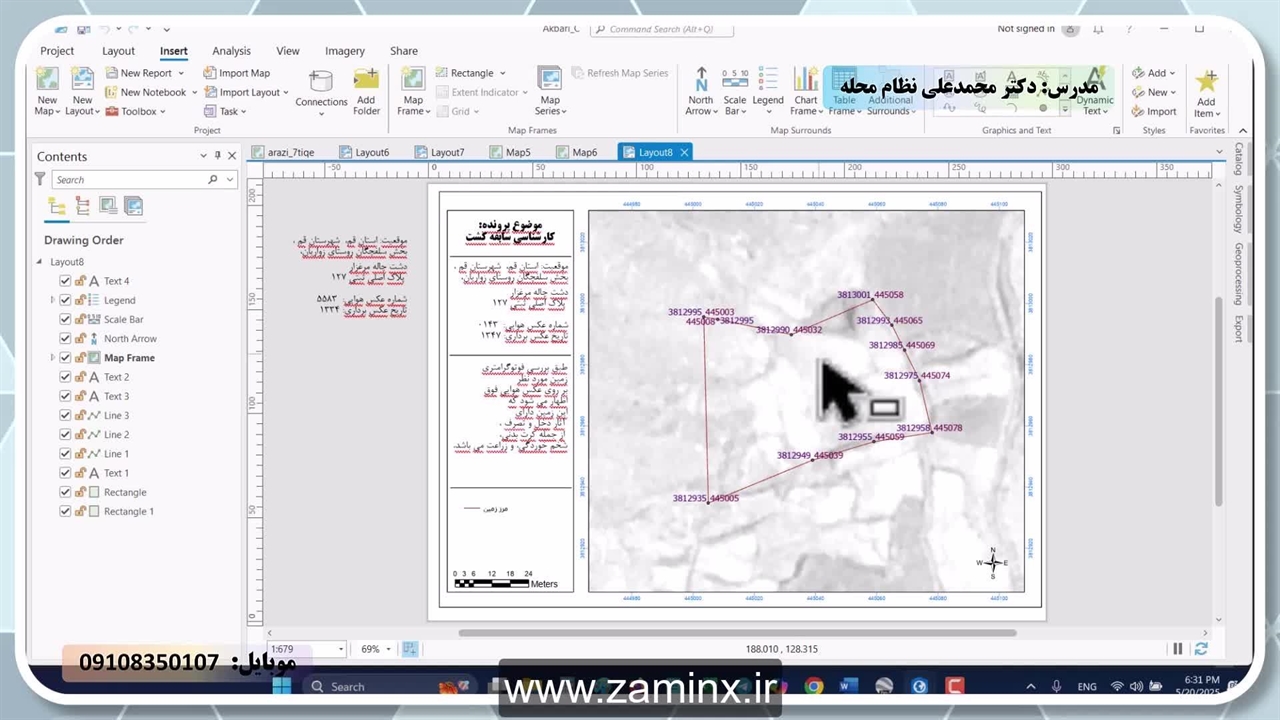Click the Add Item favorites star icon
Viewport: 1280px width, 720px height.
1207,81
